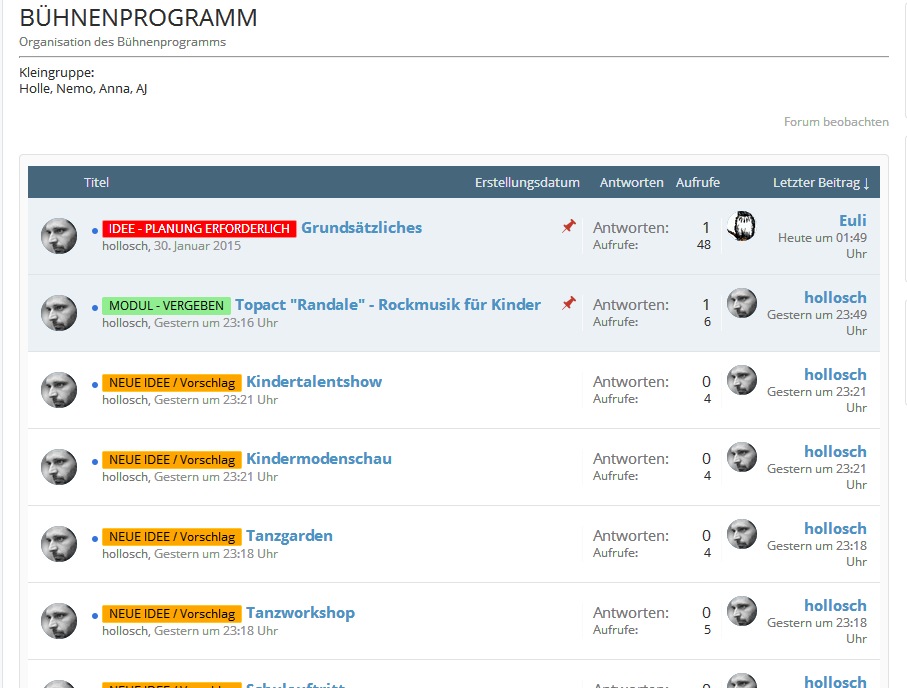The image size is (907, 688).
Task: Click view count 5 on Tanzworkshop
Action: point(707,630)
